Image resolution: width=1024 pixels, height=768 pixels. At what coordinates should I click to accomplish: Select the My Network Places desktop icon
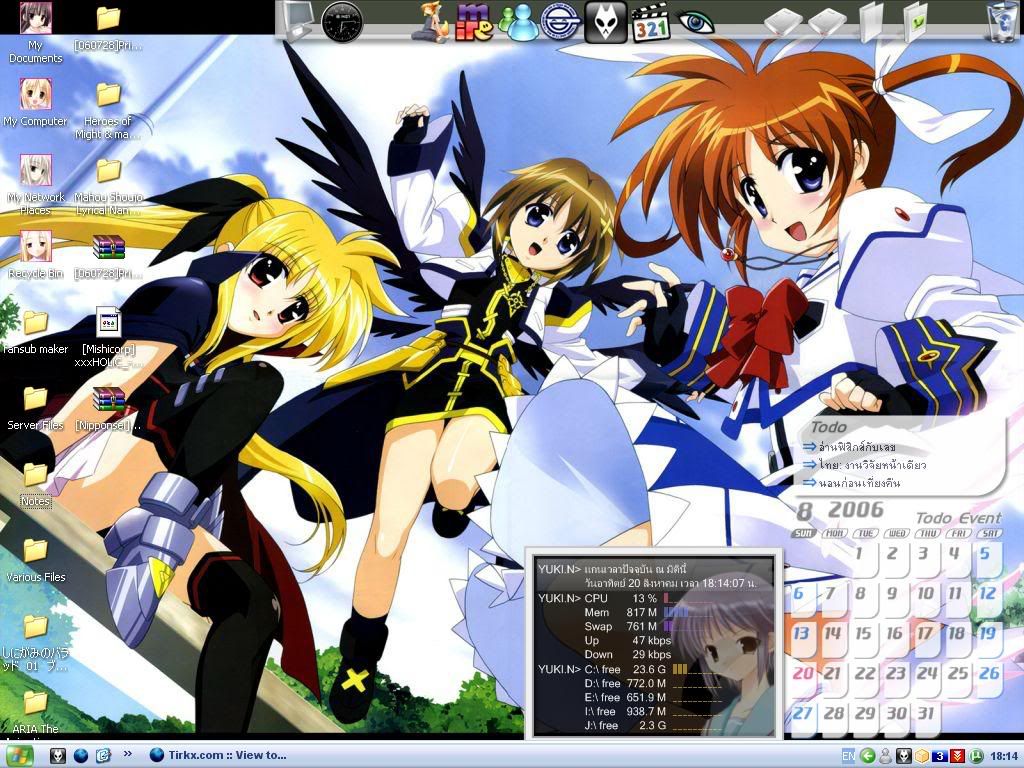coord(35,185)
